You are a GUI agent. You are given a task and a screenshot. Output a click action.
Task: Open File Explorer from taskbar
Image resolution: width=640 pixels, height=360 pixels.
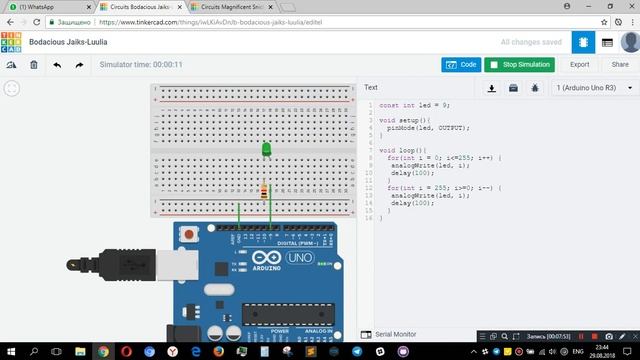coord(80,351)
